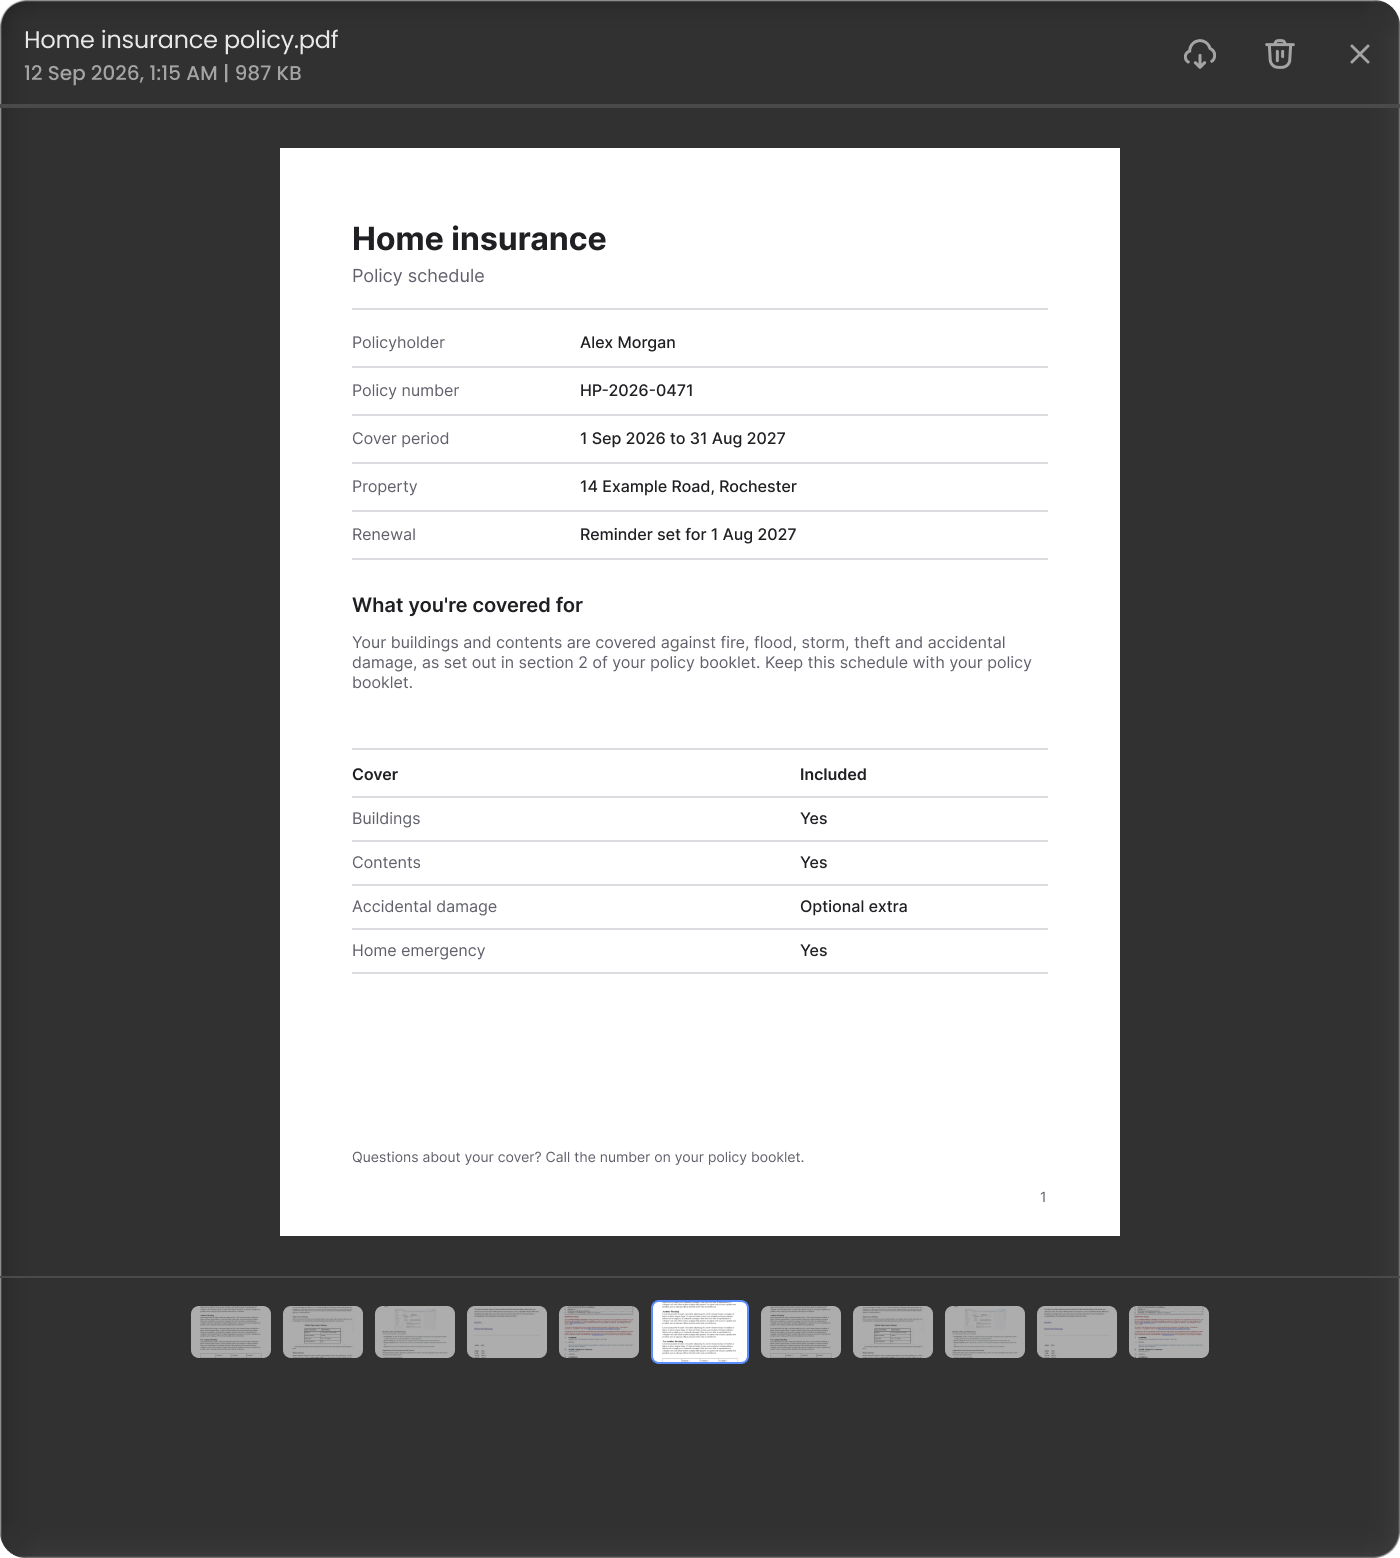Click the 'Questions about your cover?' footer note
1400x1558 pixels.
coord(578,1157)
